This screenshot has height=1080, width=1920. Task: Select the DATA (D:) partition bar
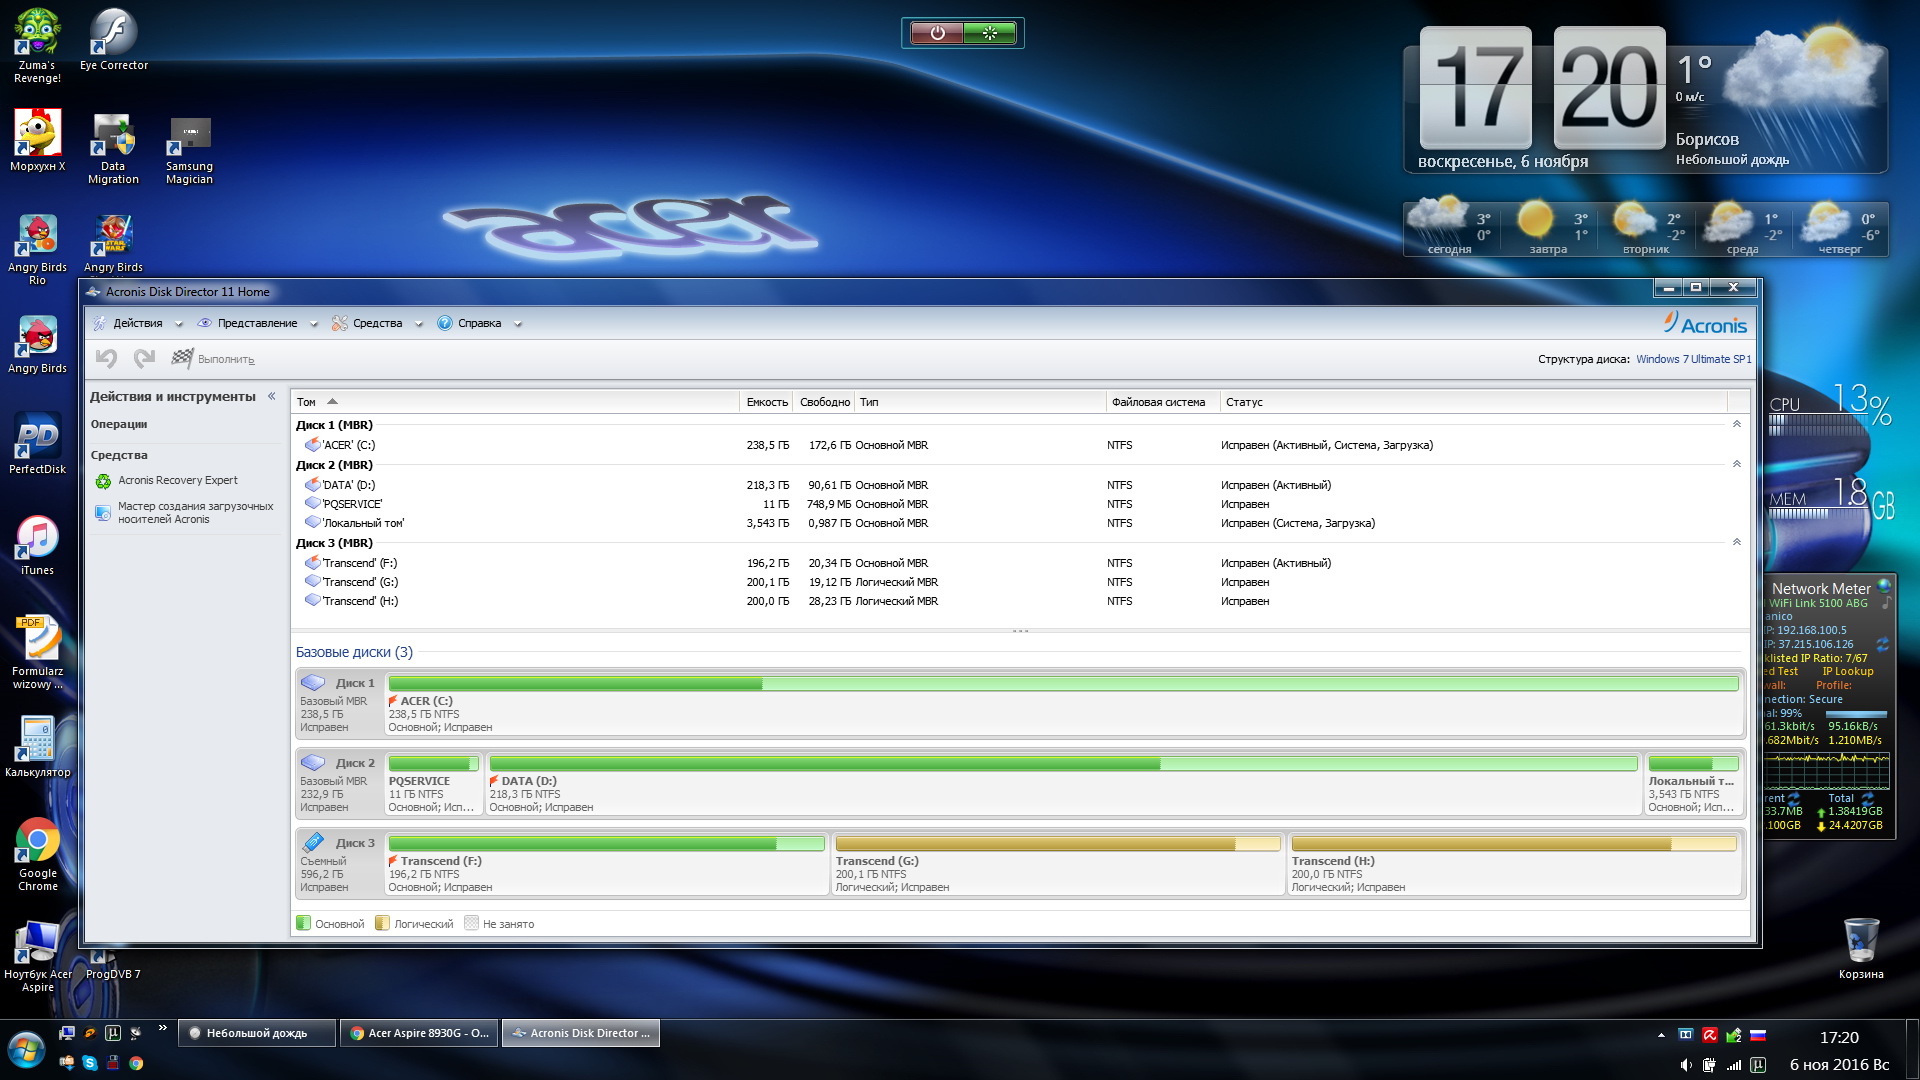click(x=1063, y=764)
